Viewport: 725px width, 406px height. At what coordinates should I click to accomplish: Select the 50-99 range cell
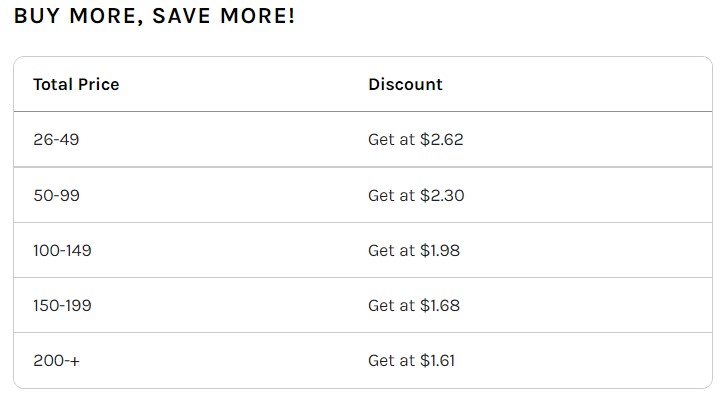(56, 196)
